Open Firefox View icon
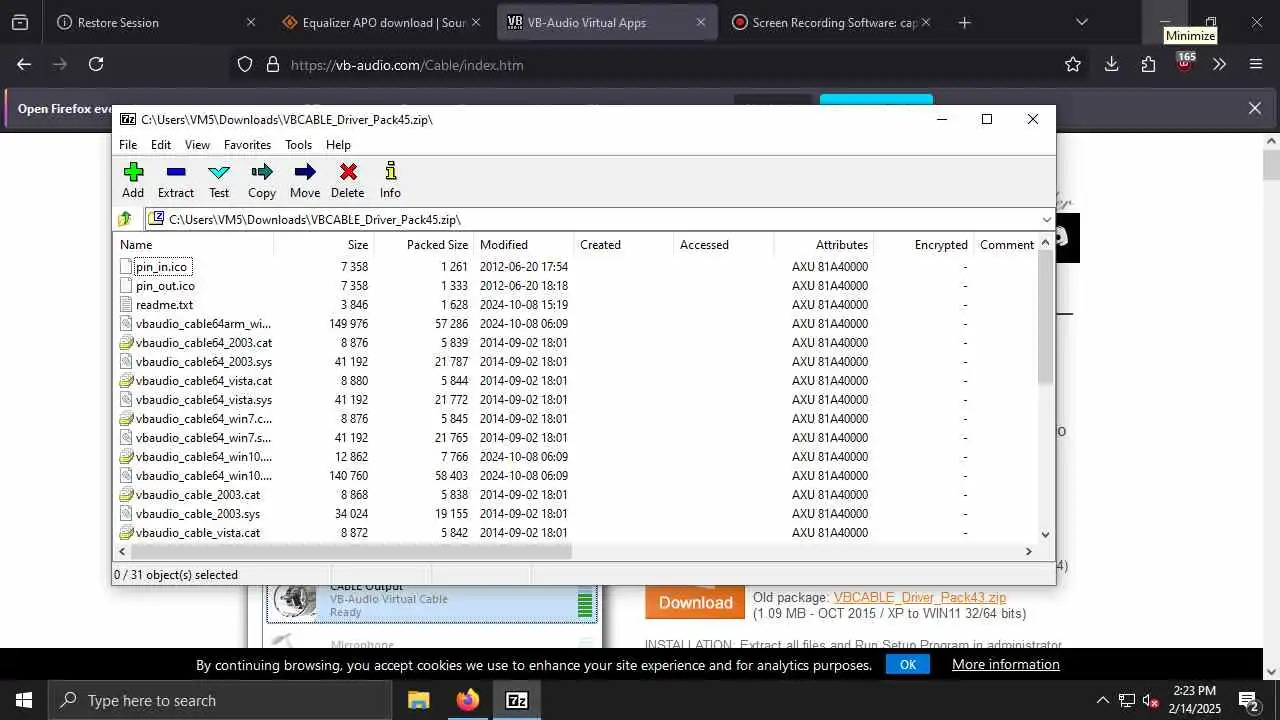 (x=19, y=22)
